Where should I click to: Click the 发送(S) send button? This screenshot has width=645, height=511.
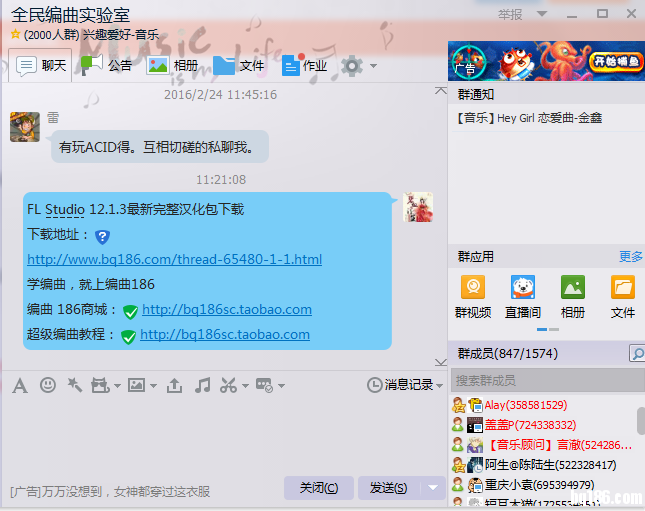[x=389, y=488]
